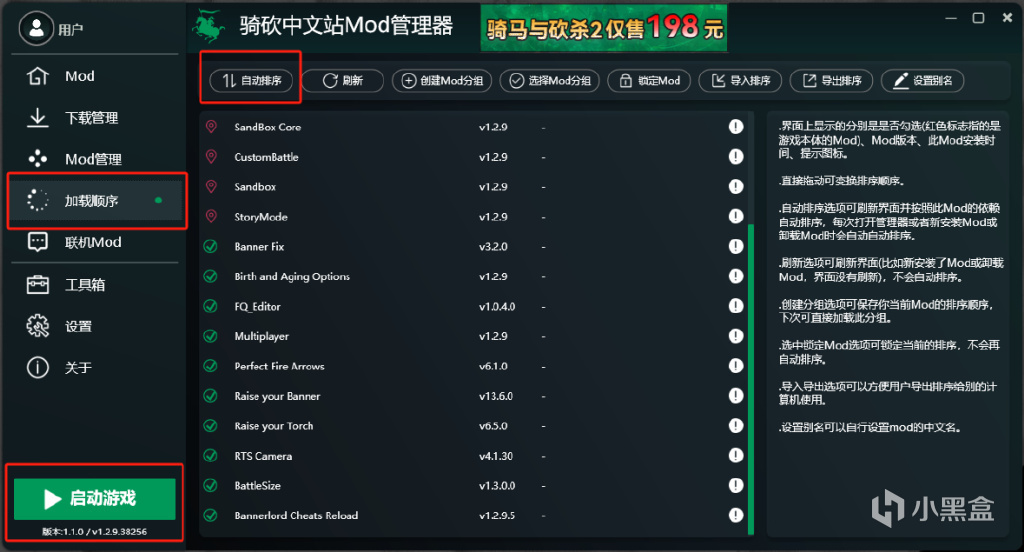Click Raise your Banner alert icon

pos(736,396)
